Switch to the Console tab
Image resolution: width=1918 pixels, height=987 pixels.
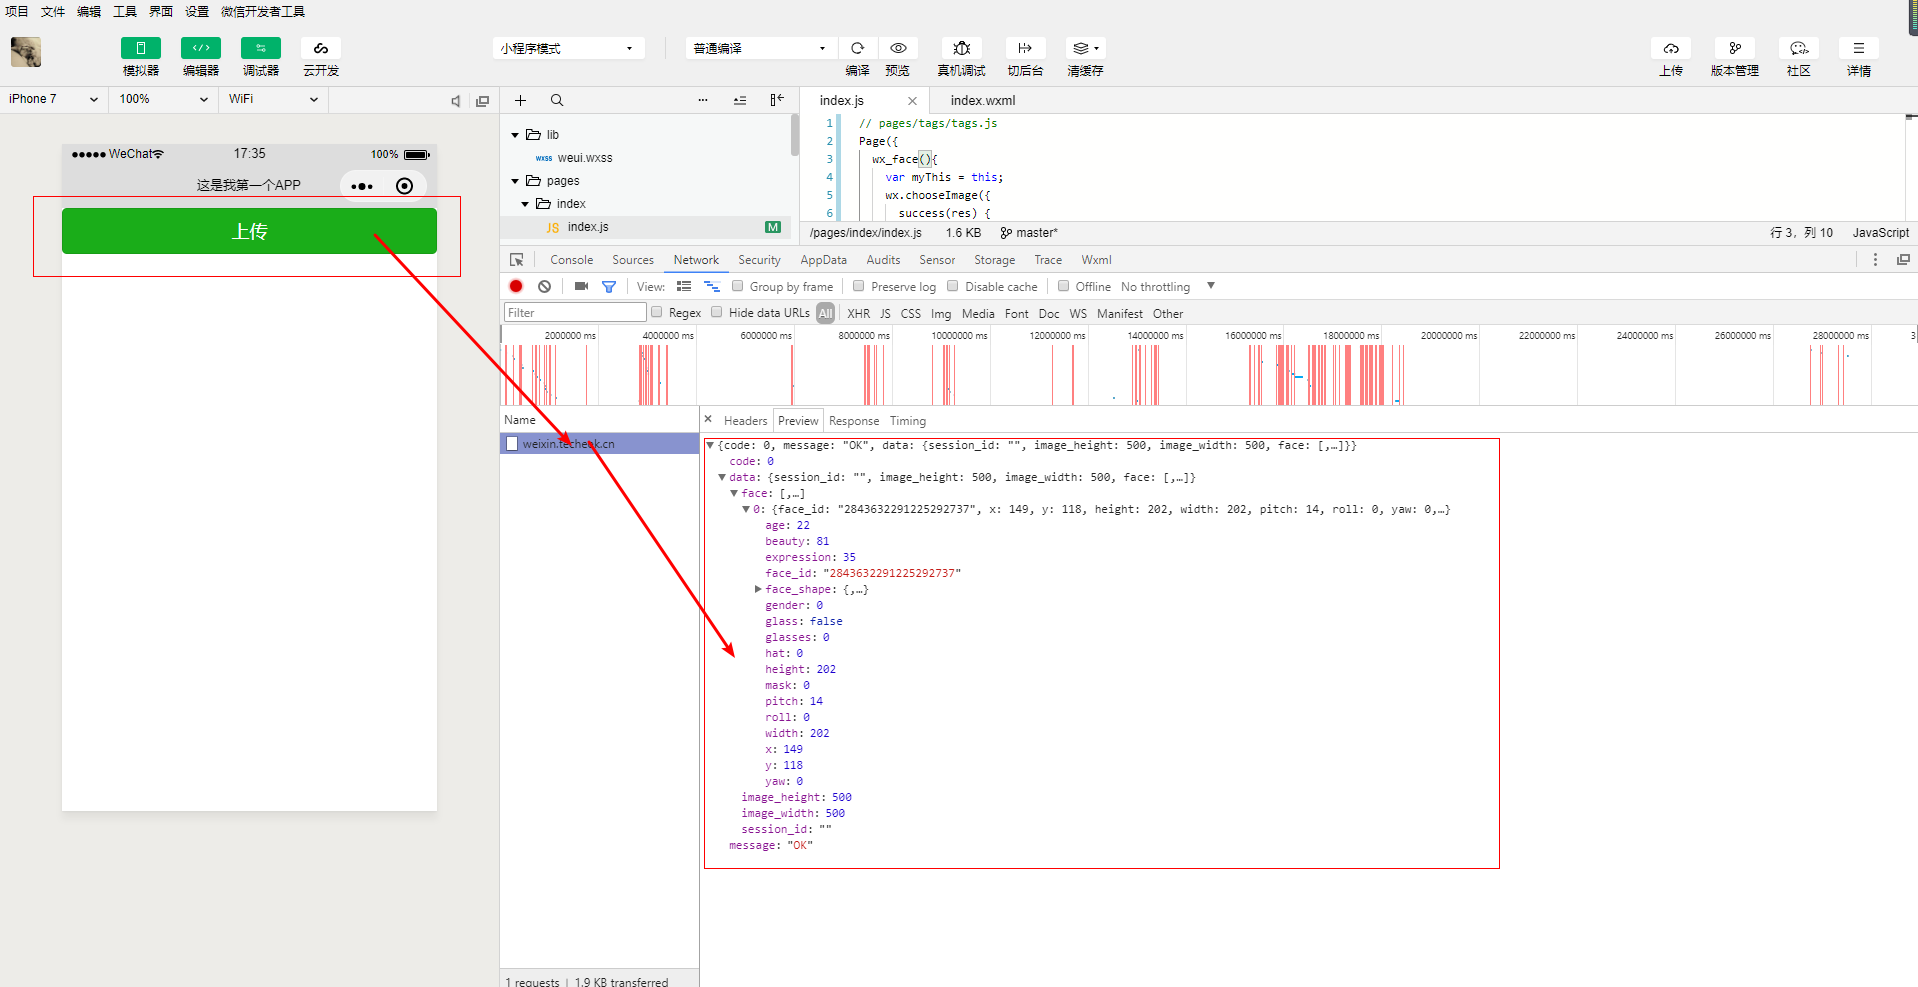[x=571, y=260]
